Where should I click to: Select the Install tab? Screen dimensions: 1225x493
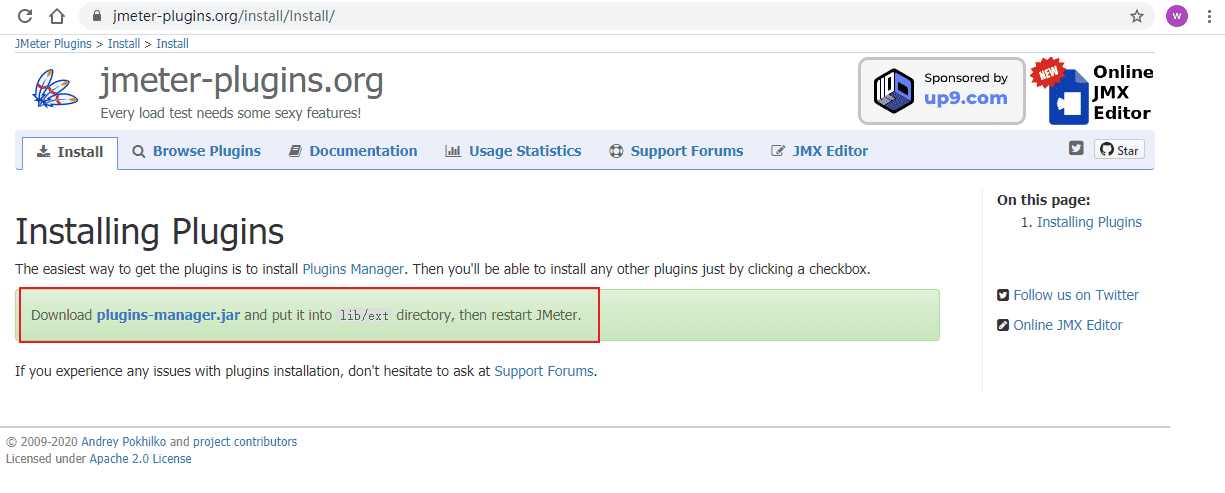point(70,152)
